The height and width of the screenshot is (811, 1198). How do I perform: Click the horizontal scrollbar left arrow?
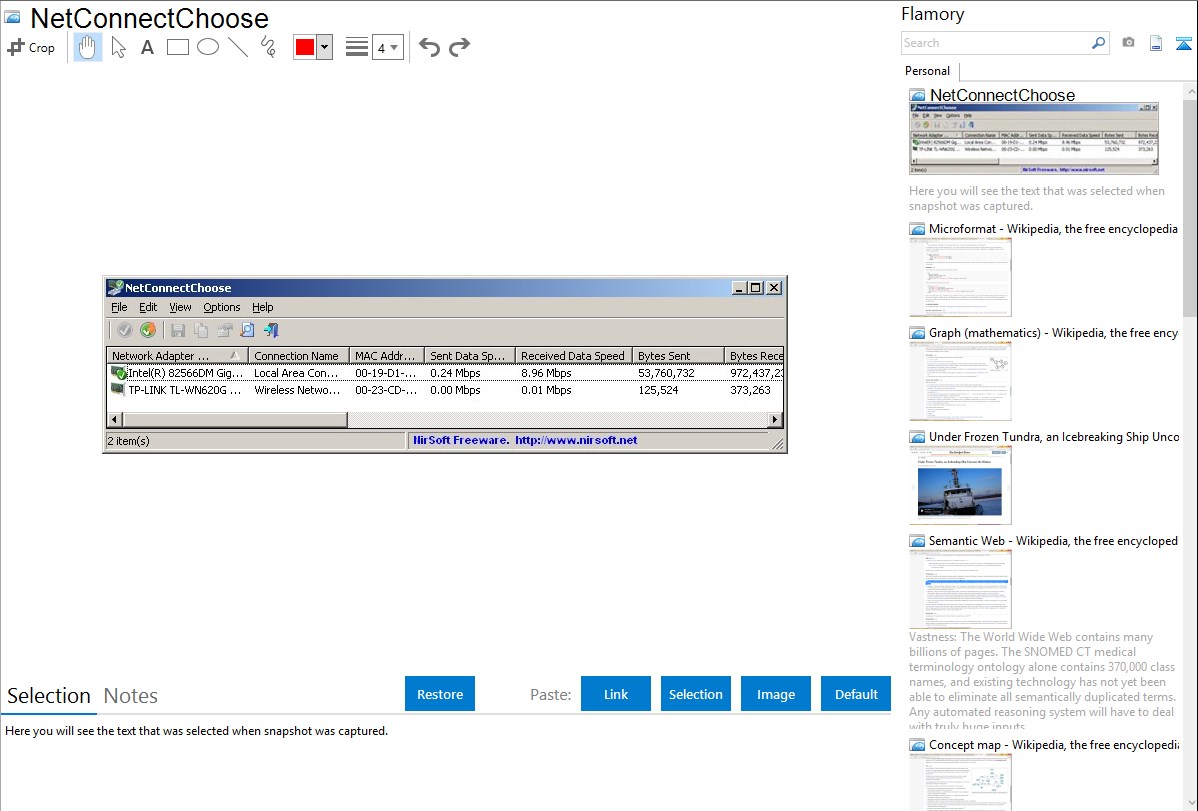click(115, 419)
